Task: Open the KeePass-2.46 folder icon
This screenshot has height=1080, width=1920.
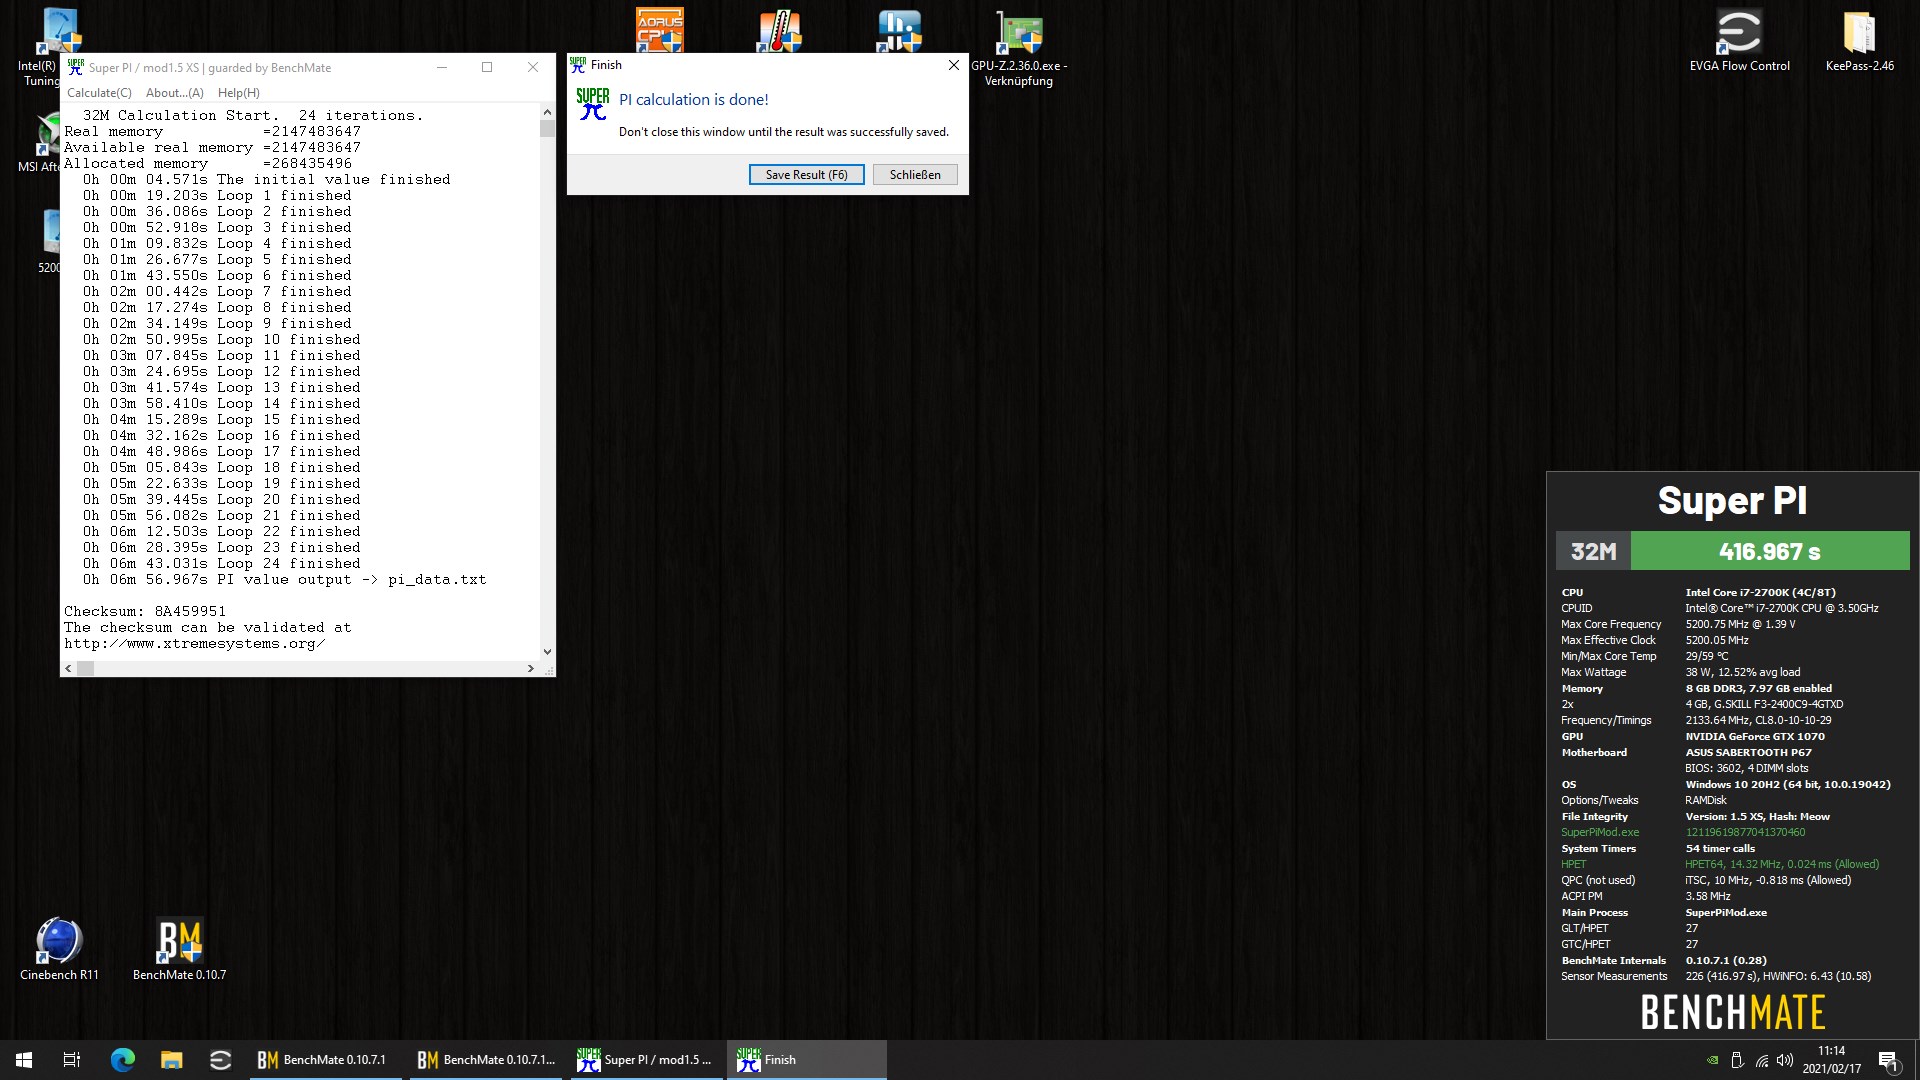Action: click(x=1859, y=41)
